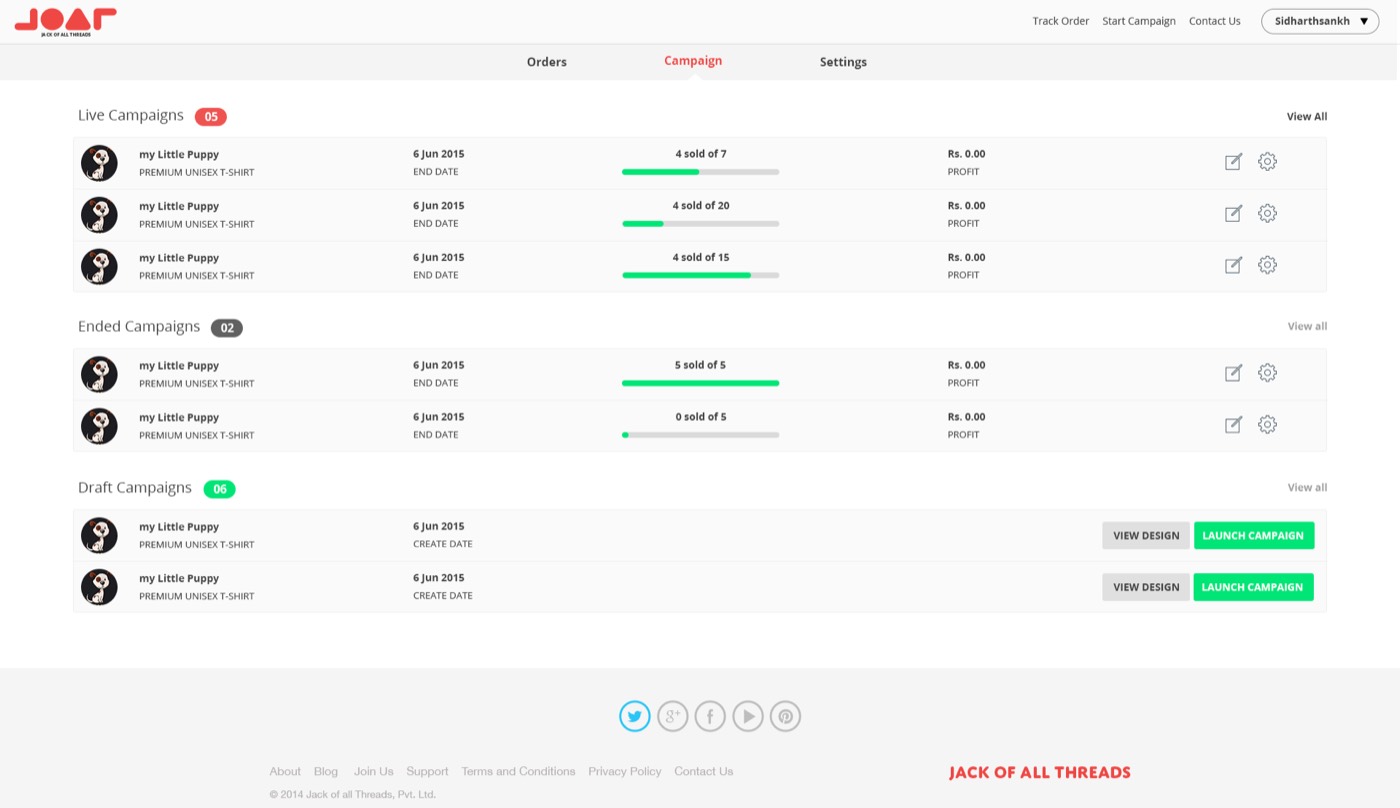Open the Start Campaign link in the header
This screenshot has width=1400, height=808.
(x=1139, y=21)
